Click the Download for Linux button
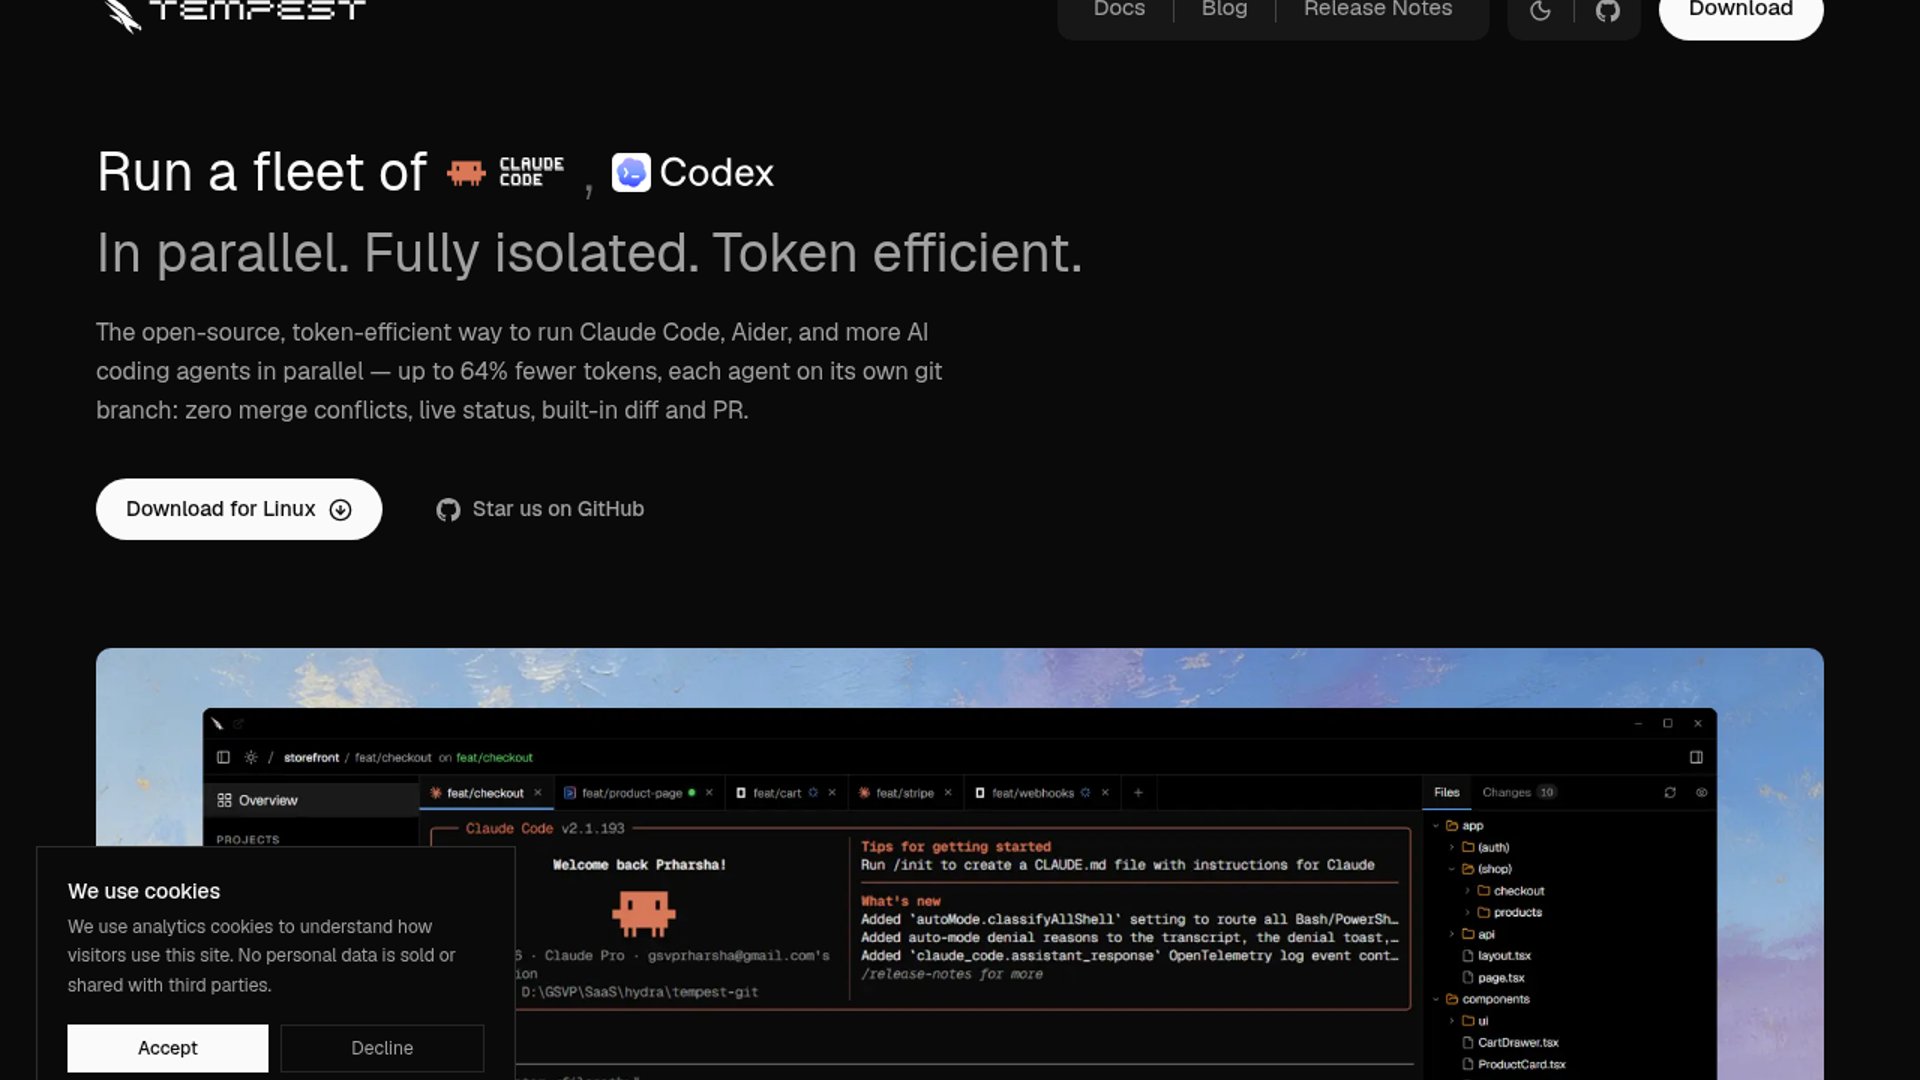This screenshot has height=1080, width=1920. pos(239,509)
